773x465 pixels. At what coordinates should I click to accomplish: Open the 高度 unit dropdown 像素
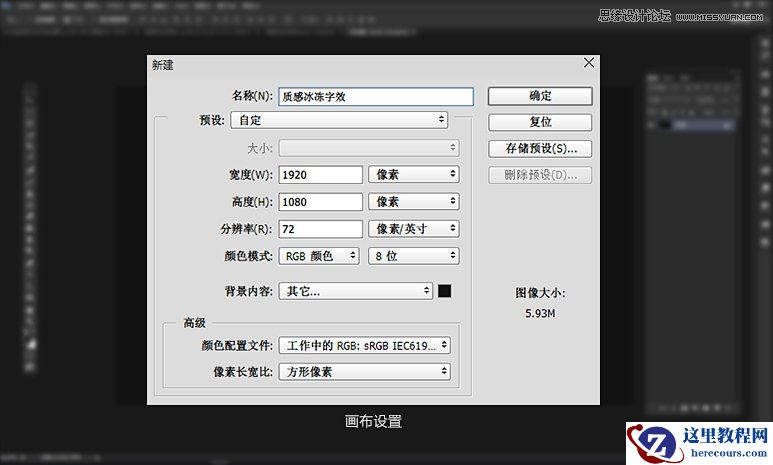point(414,201)
